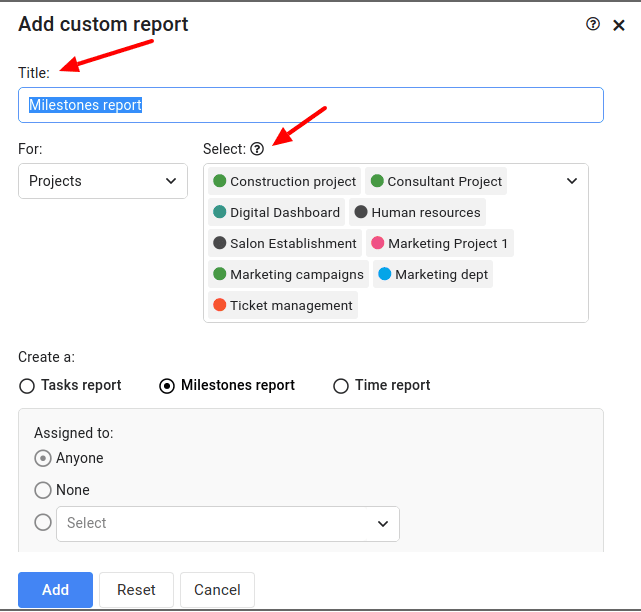
Task: Click the Marketing Project 1 tag
Action: click(x=439, y=243)
